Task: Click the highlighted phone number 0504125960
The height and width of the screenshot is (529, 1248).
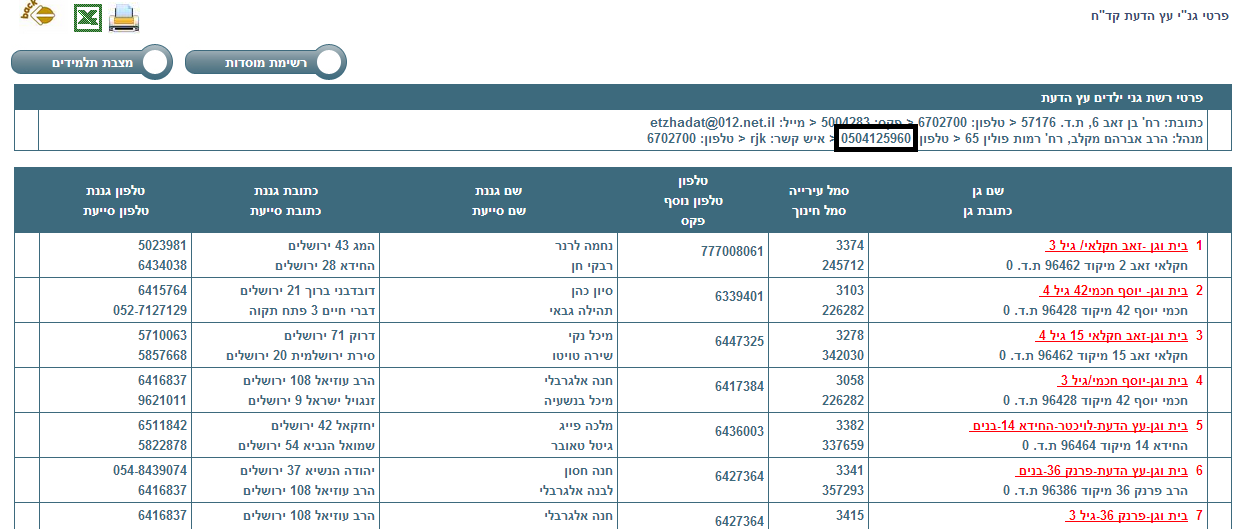Action: tap(876, 138)
